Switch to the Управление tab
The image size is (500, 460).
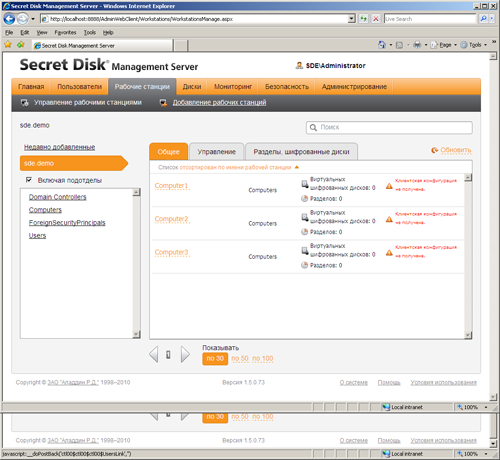click(x=217, y=152)
